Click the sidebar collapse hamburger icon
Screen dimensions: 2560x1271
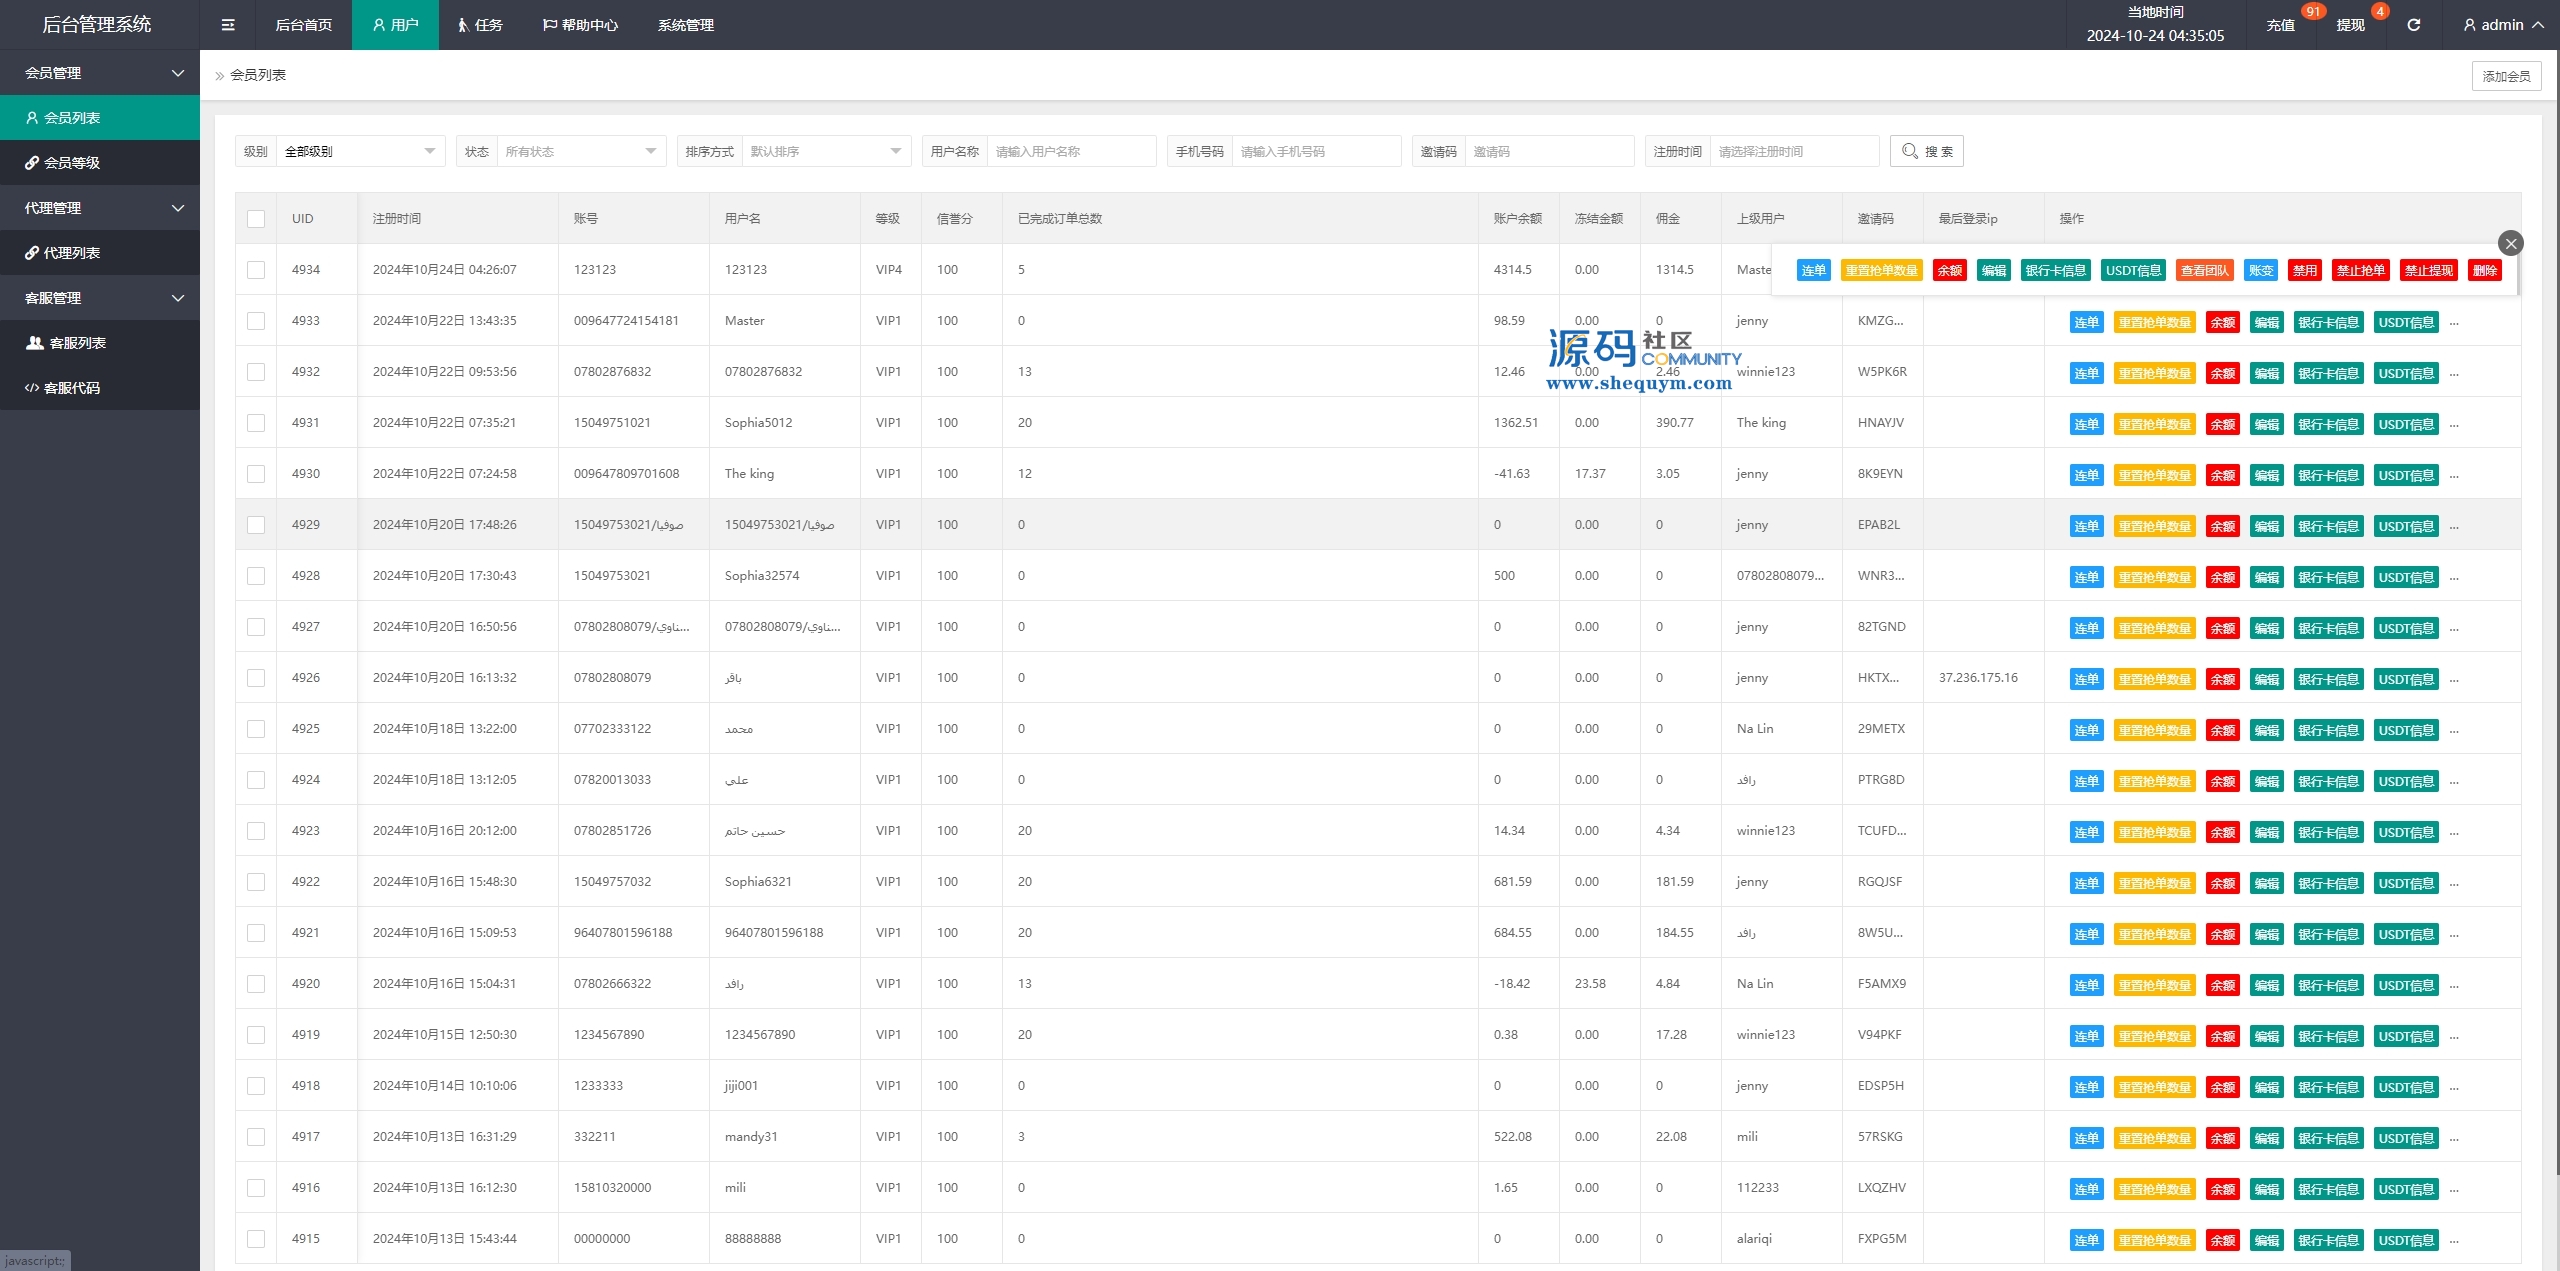coord(228,25)
